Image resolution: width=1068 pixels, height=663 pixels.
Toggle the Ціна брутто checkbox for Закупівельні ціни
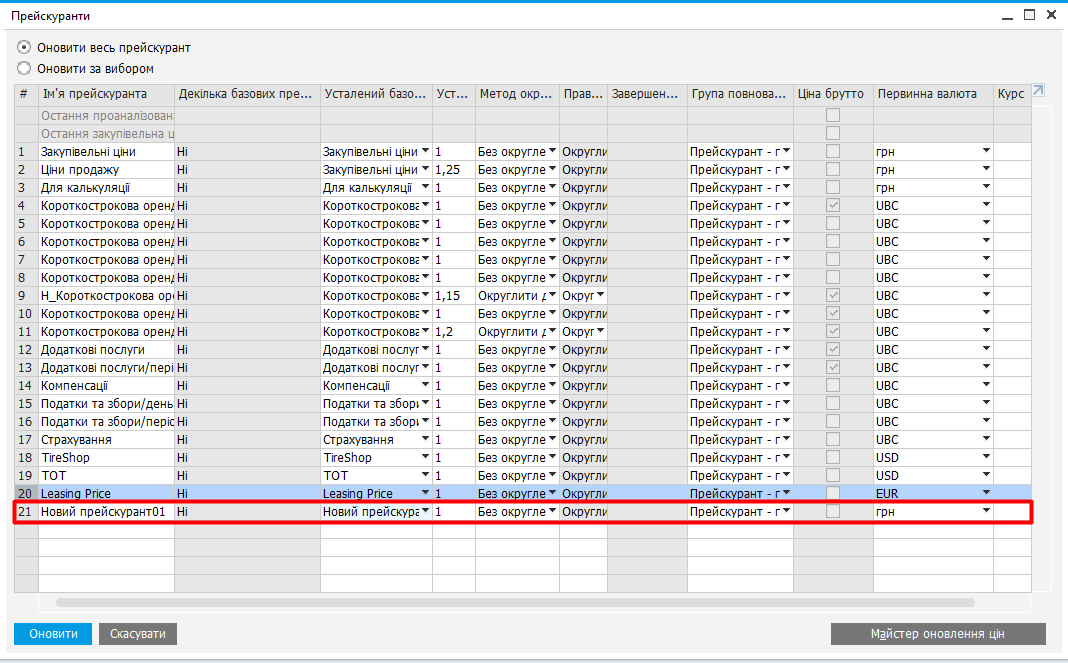pyautogui.click(x=832, y=151)
